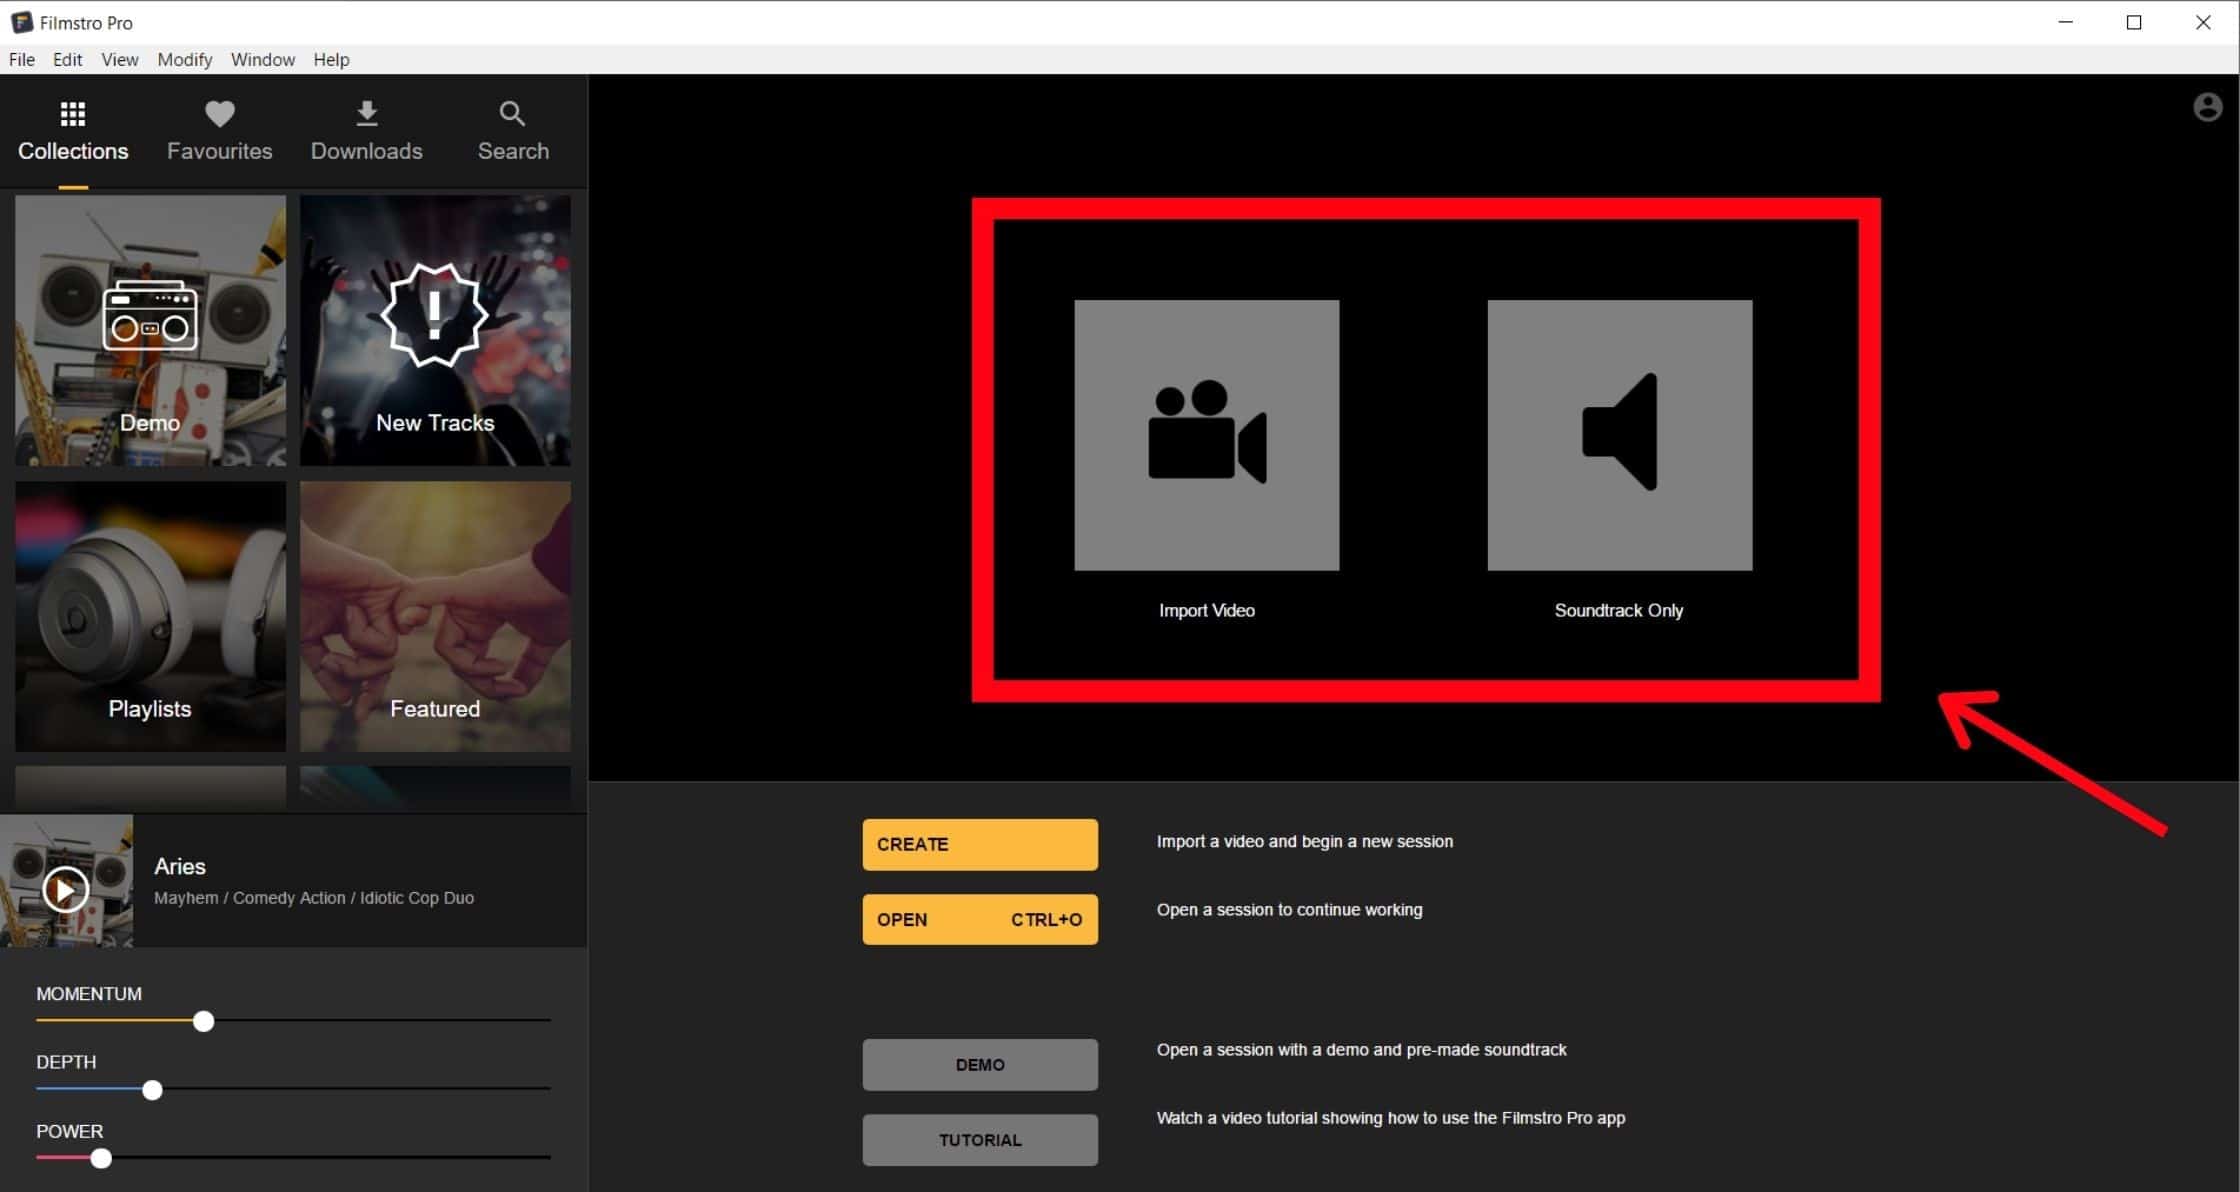Play the Aries track preview

[65, 889]
